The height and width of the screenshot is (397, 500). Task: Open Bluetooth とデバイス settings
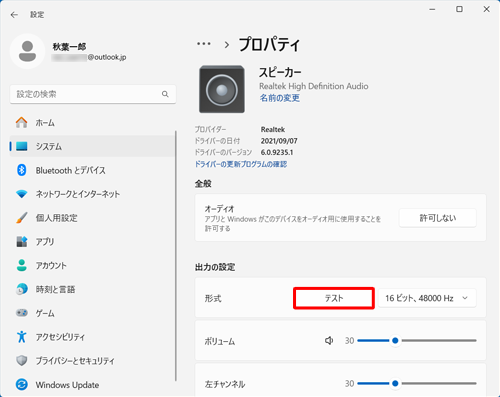[x=93, y=170]
